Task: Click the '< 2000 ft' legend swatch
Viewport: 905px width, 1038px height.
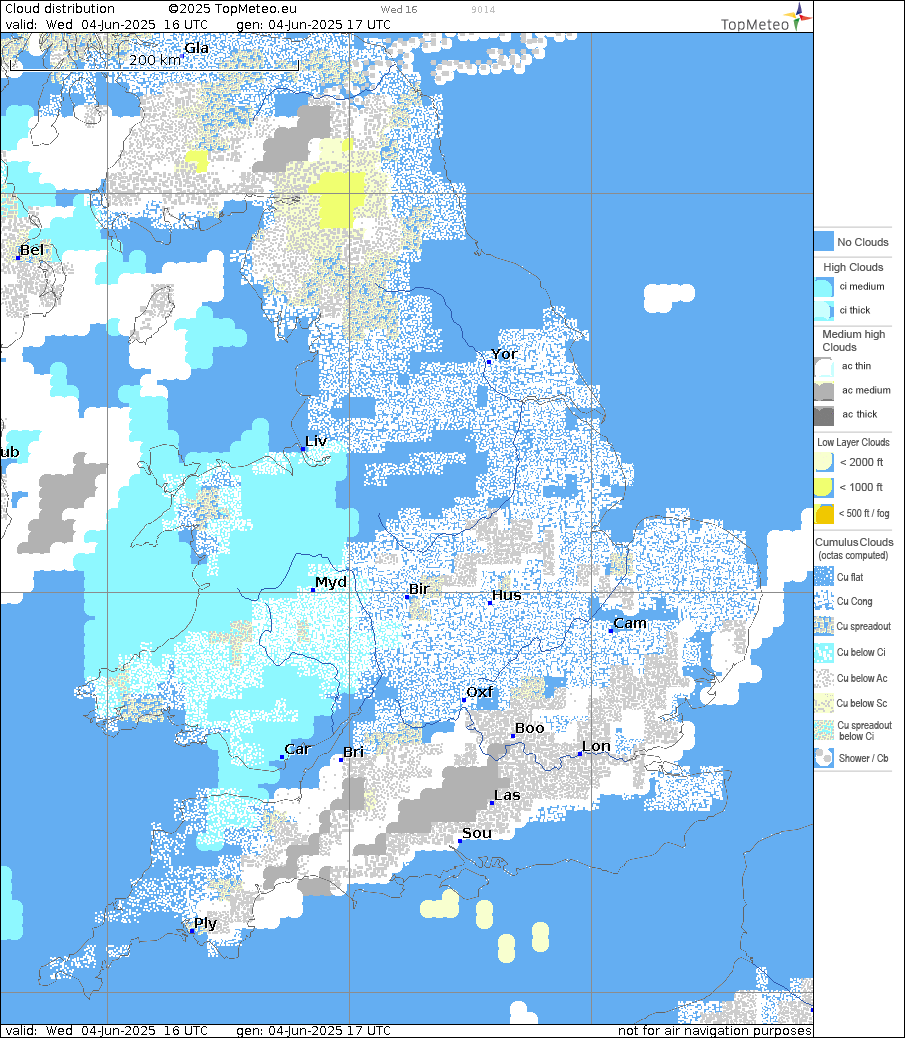Action: coord(824,462)
